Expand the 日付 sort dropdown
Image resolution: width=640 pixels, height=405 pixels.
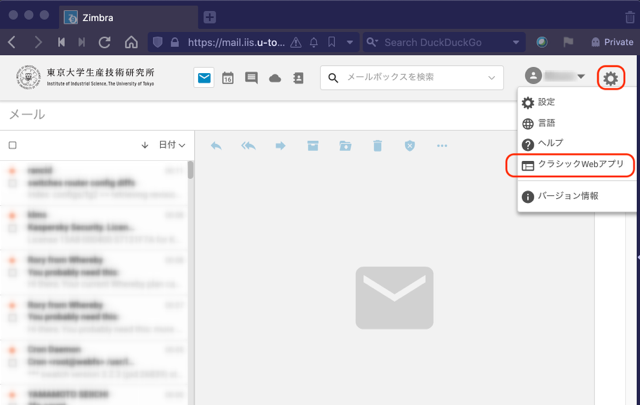click(172, 146)
